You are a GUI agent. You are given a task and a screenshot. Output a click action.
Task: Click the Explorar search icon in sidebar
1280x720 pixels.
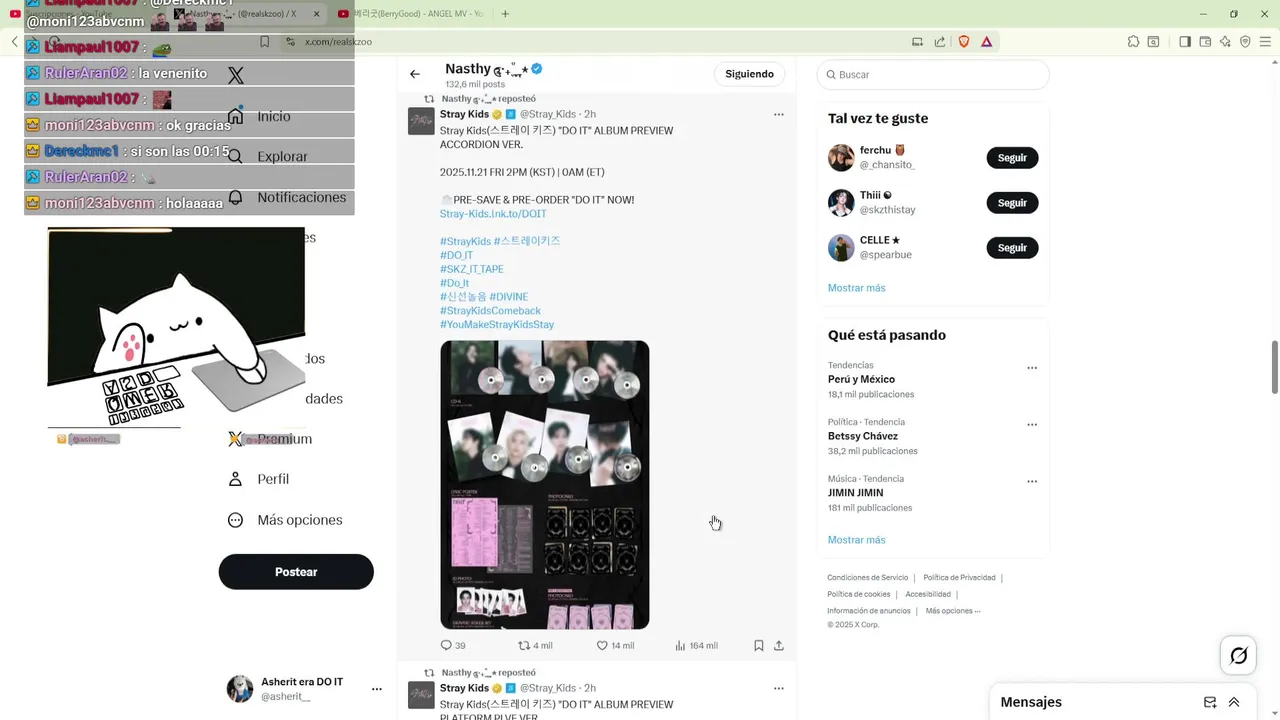pos(235,156)
